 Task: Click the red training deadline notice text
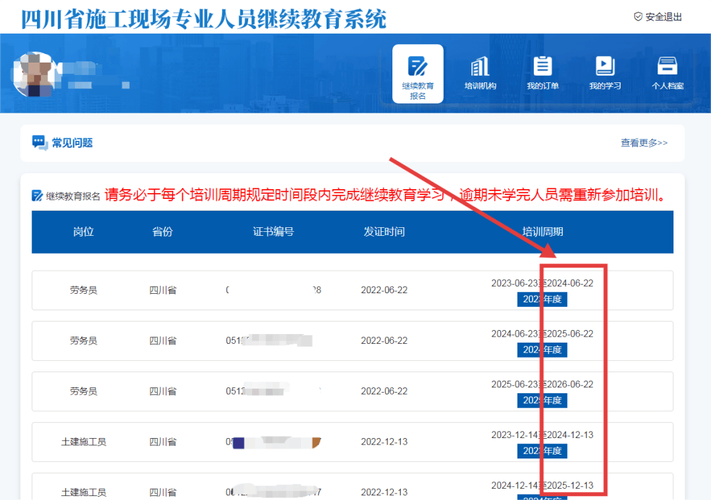point(386,195)
